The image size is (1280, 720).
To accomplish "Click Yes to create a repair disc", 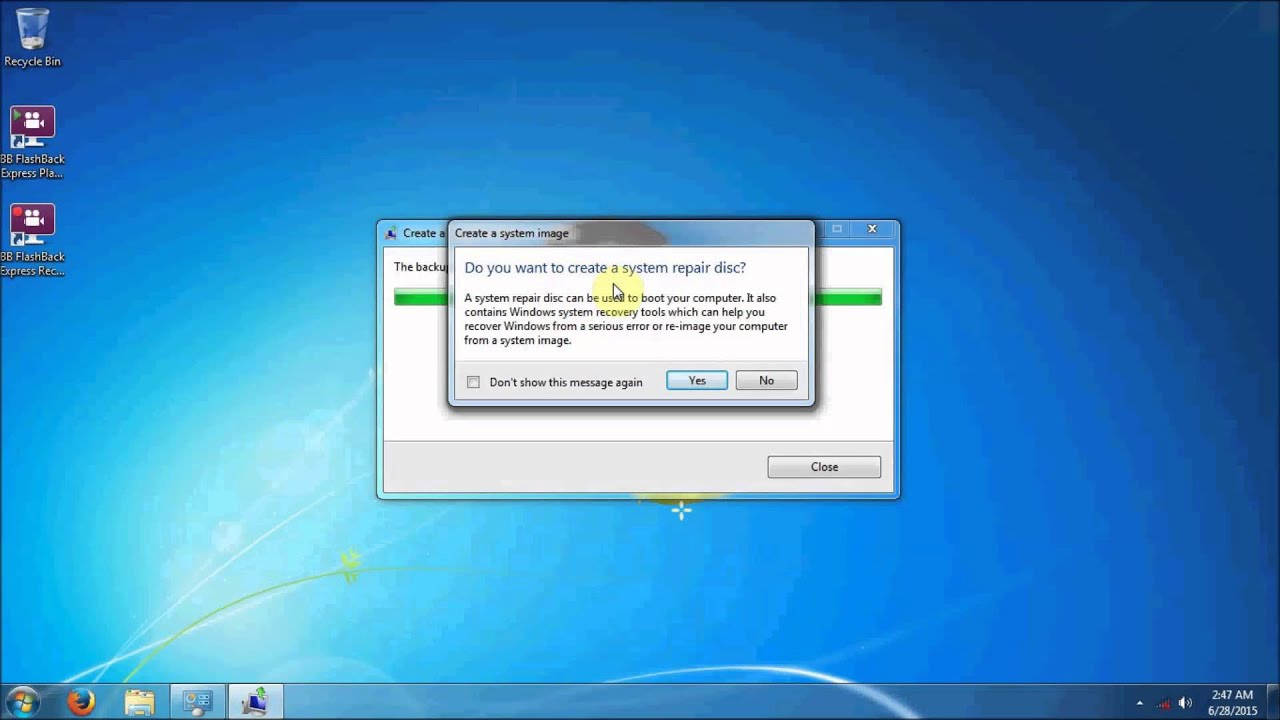I will 697,380.
